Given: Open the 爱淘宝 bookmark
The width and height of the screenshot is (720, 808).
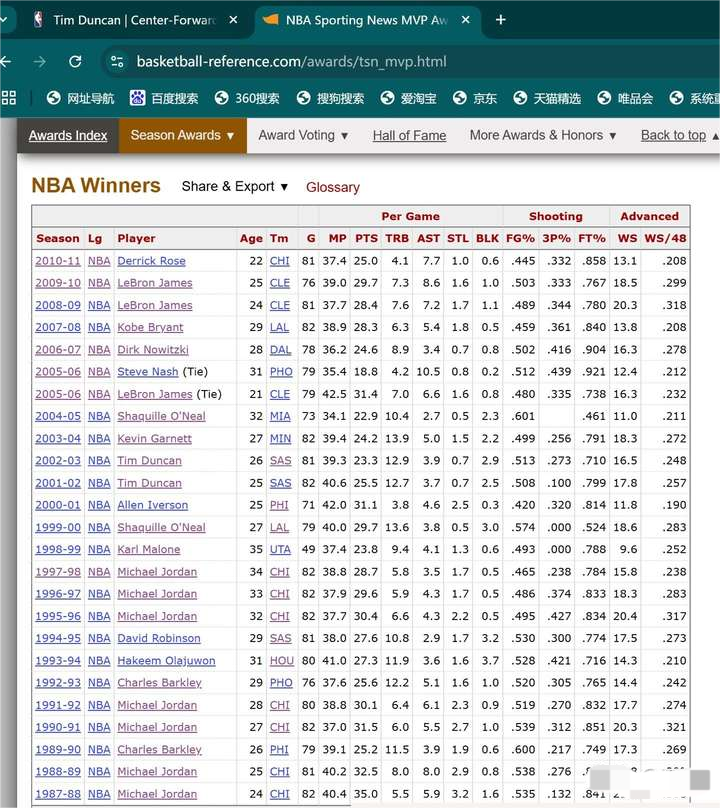Looking at the screenshot, I should pos(409,98).
